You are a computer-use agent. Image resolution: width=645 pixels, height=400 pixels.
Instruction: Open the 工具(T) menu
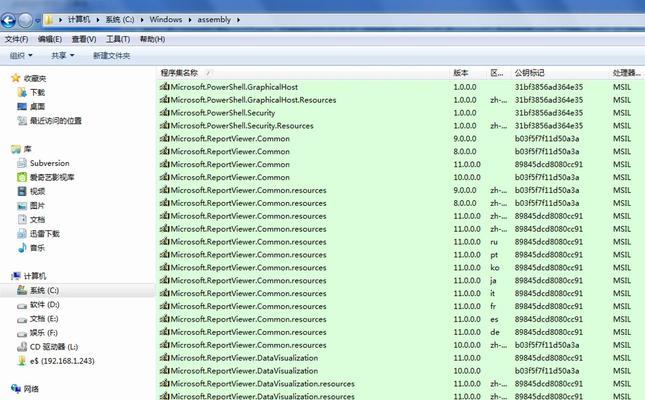click(118, 39)
